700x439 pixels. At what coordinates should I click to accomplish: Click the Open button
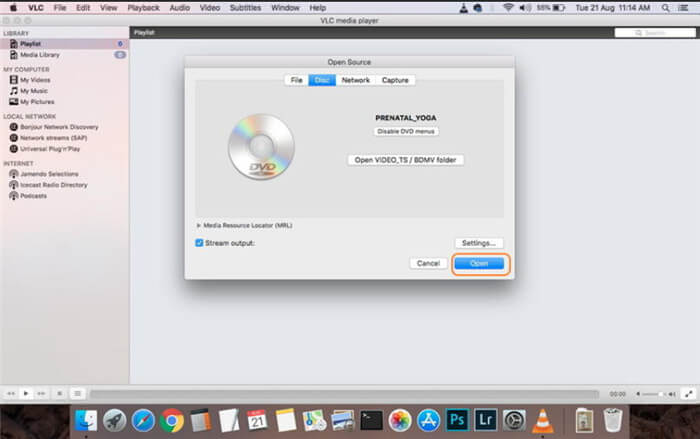pos(480,263)
